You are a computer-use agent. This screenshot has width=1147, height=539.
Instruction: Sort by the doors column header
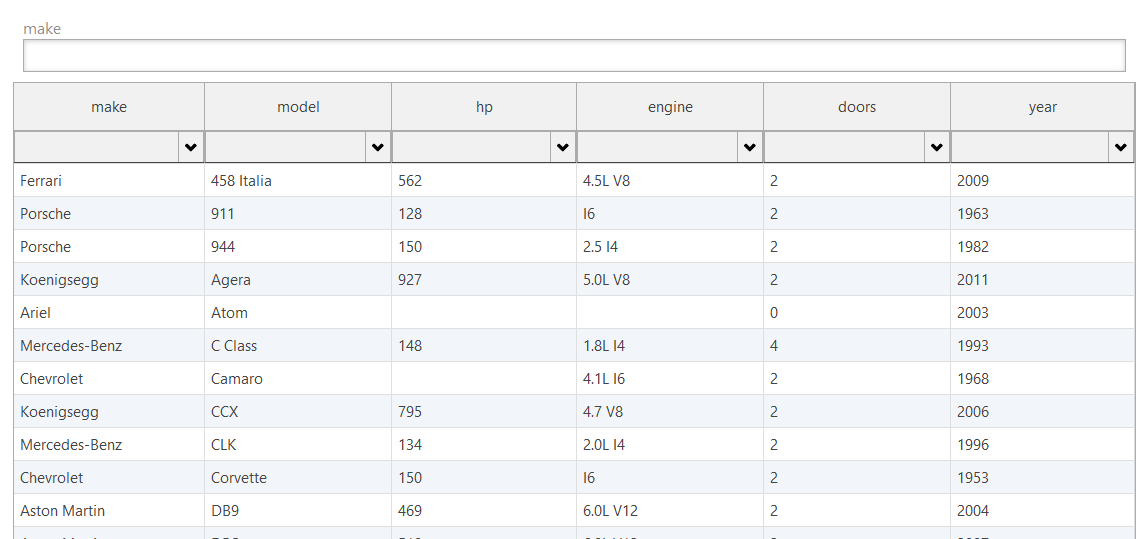pyautogui.click(x=857, y=107)
